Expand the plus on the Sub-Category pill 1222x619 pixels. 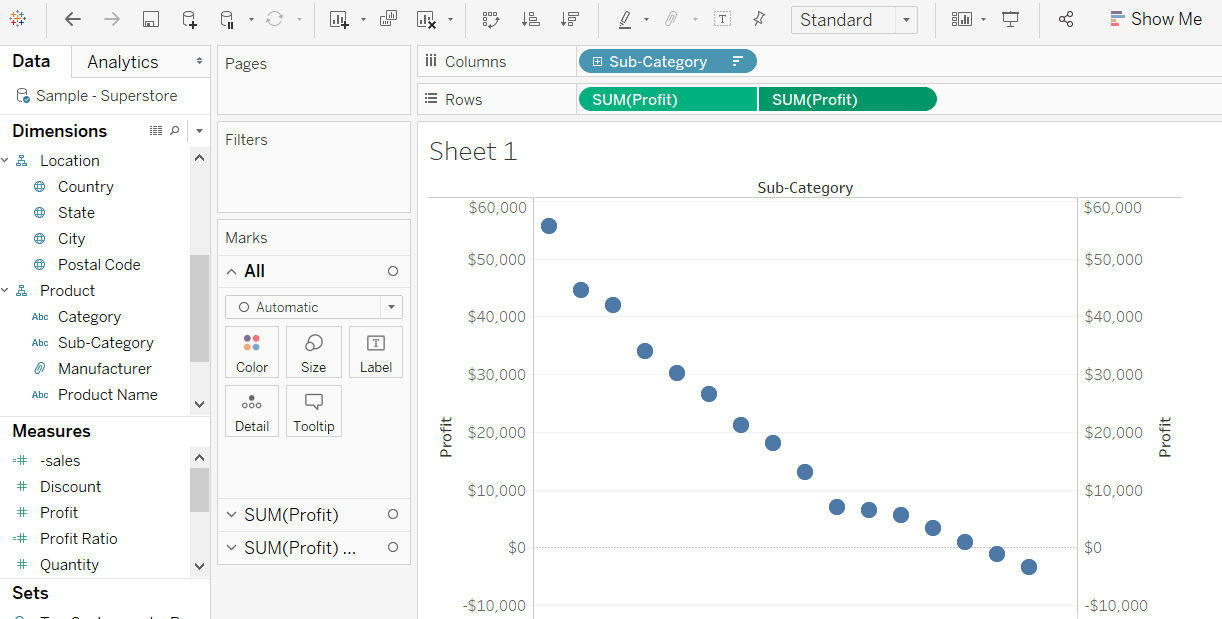click(x=597, y=62)
